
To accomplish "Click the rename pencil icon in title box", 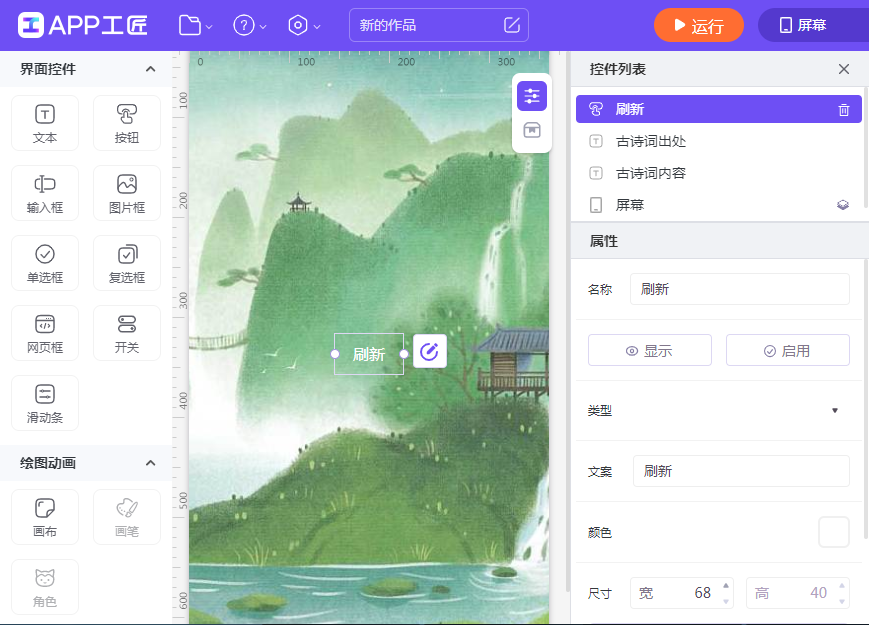I will [x=512, y=25].
